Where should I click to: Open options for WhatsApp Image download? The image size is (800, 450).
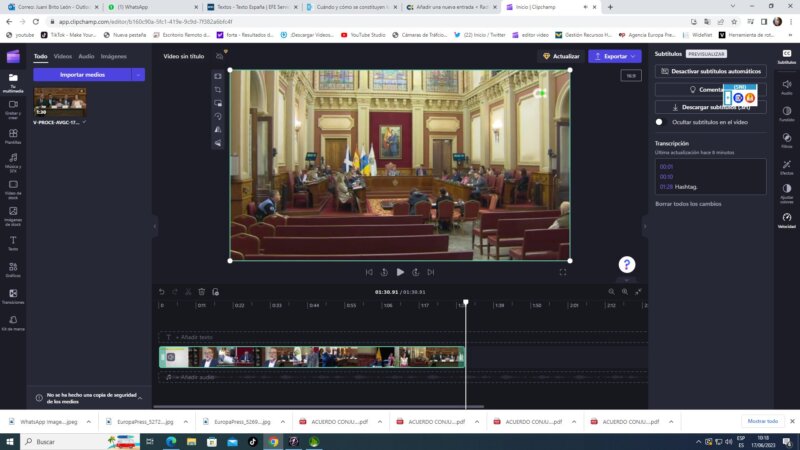(x=89, y=422)
